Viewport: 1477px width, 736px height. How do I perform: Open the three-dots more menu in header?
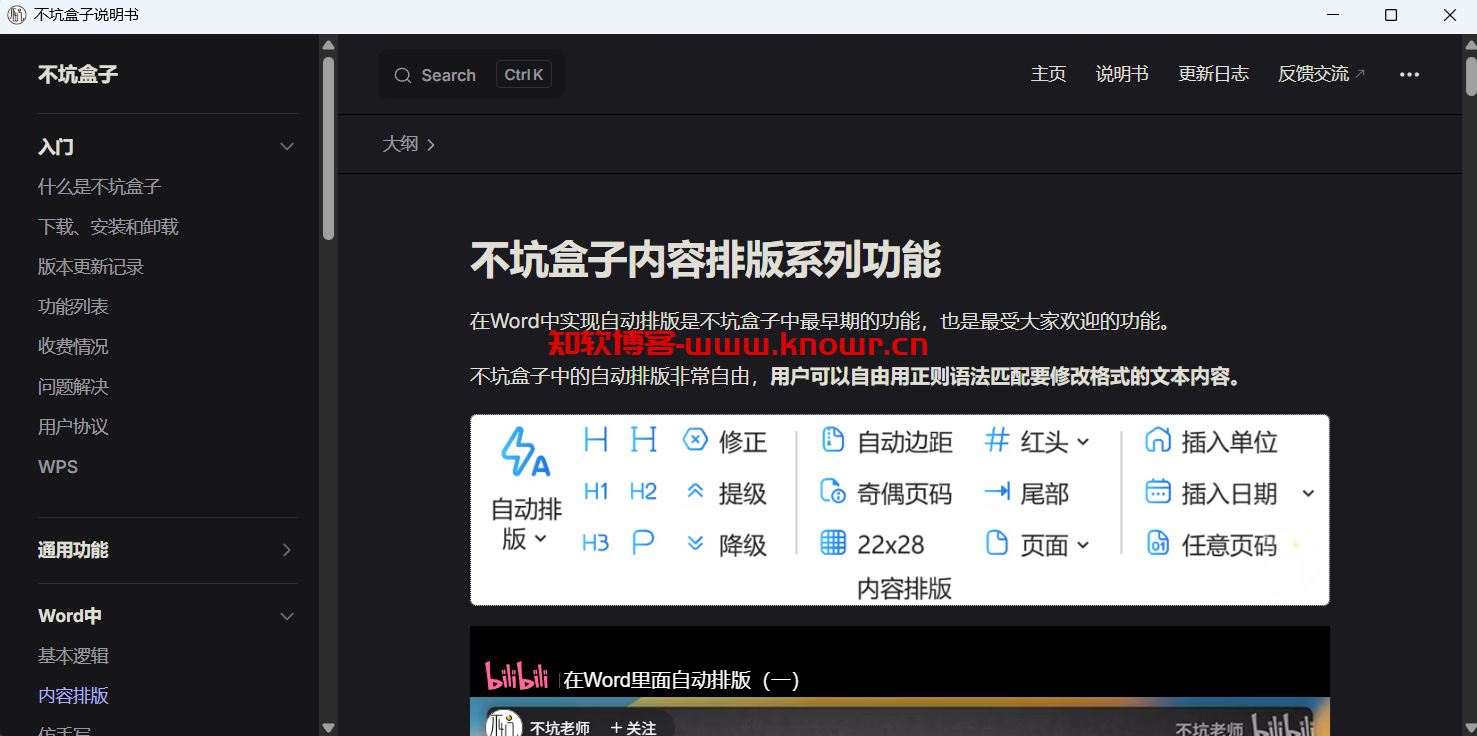tap(1409, 74)
